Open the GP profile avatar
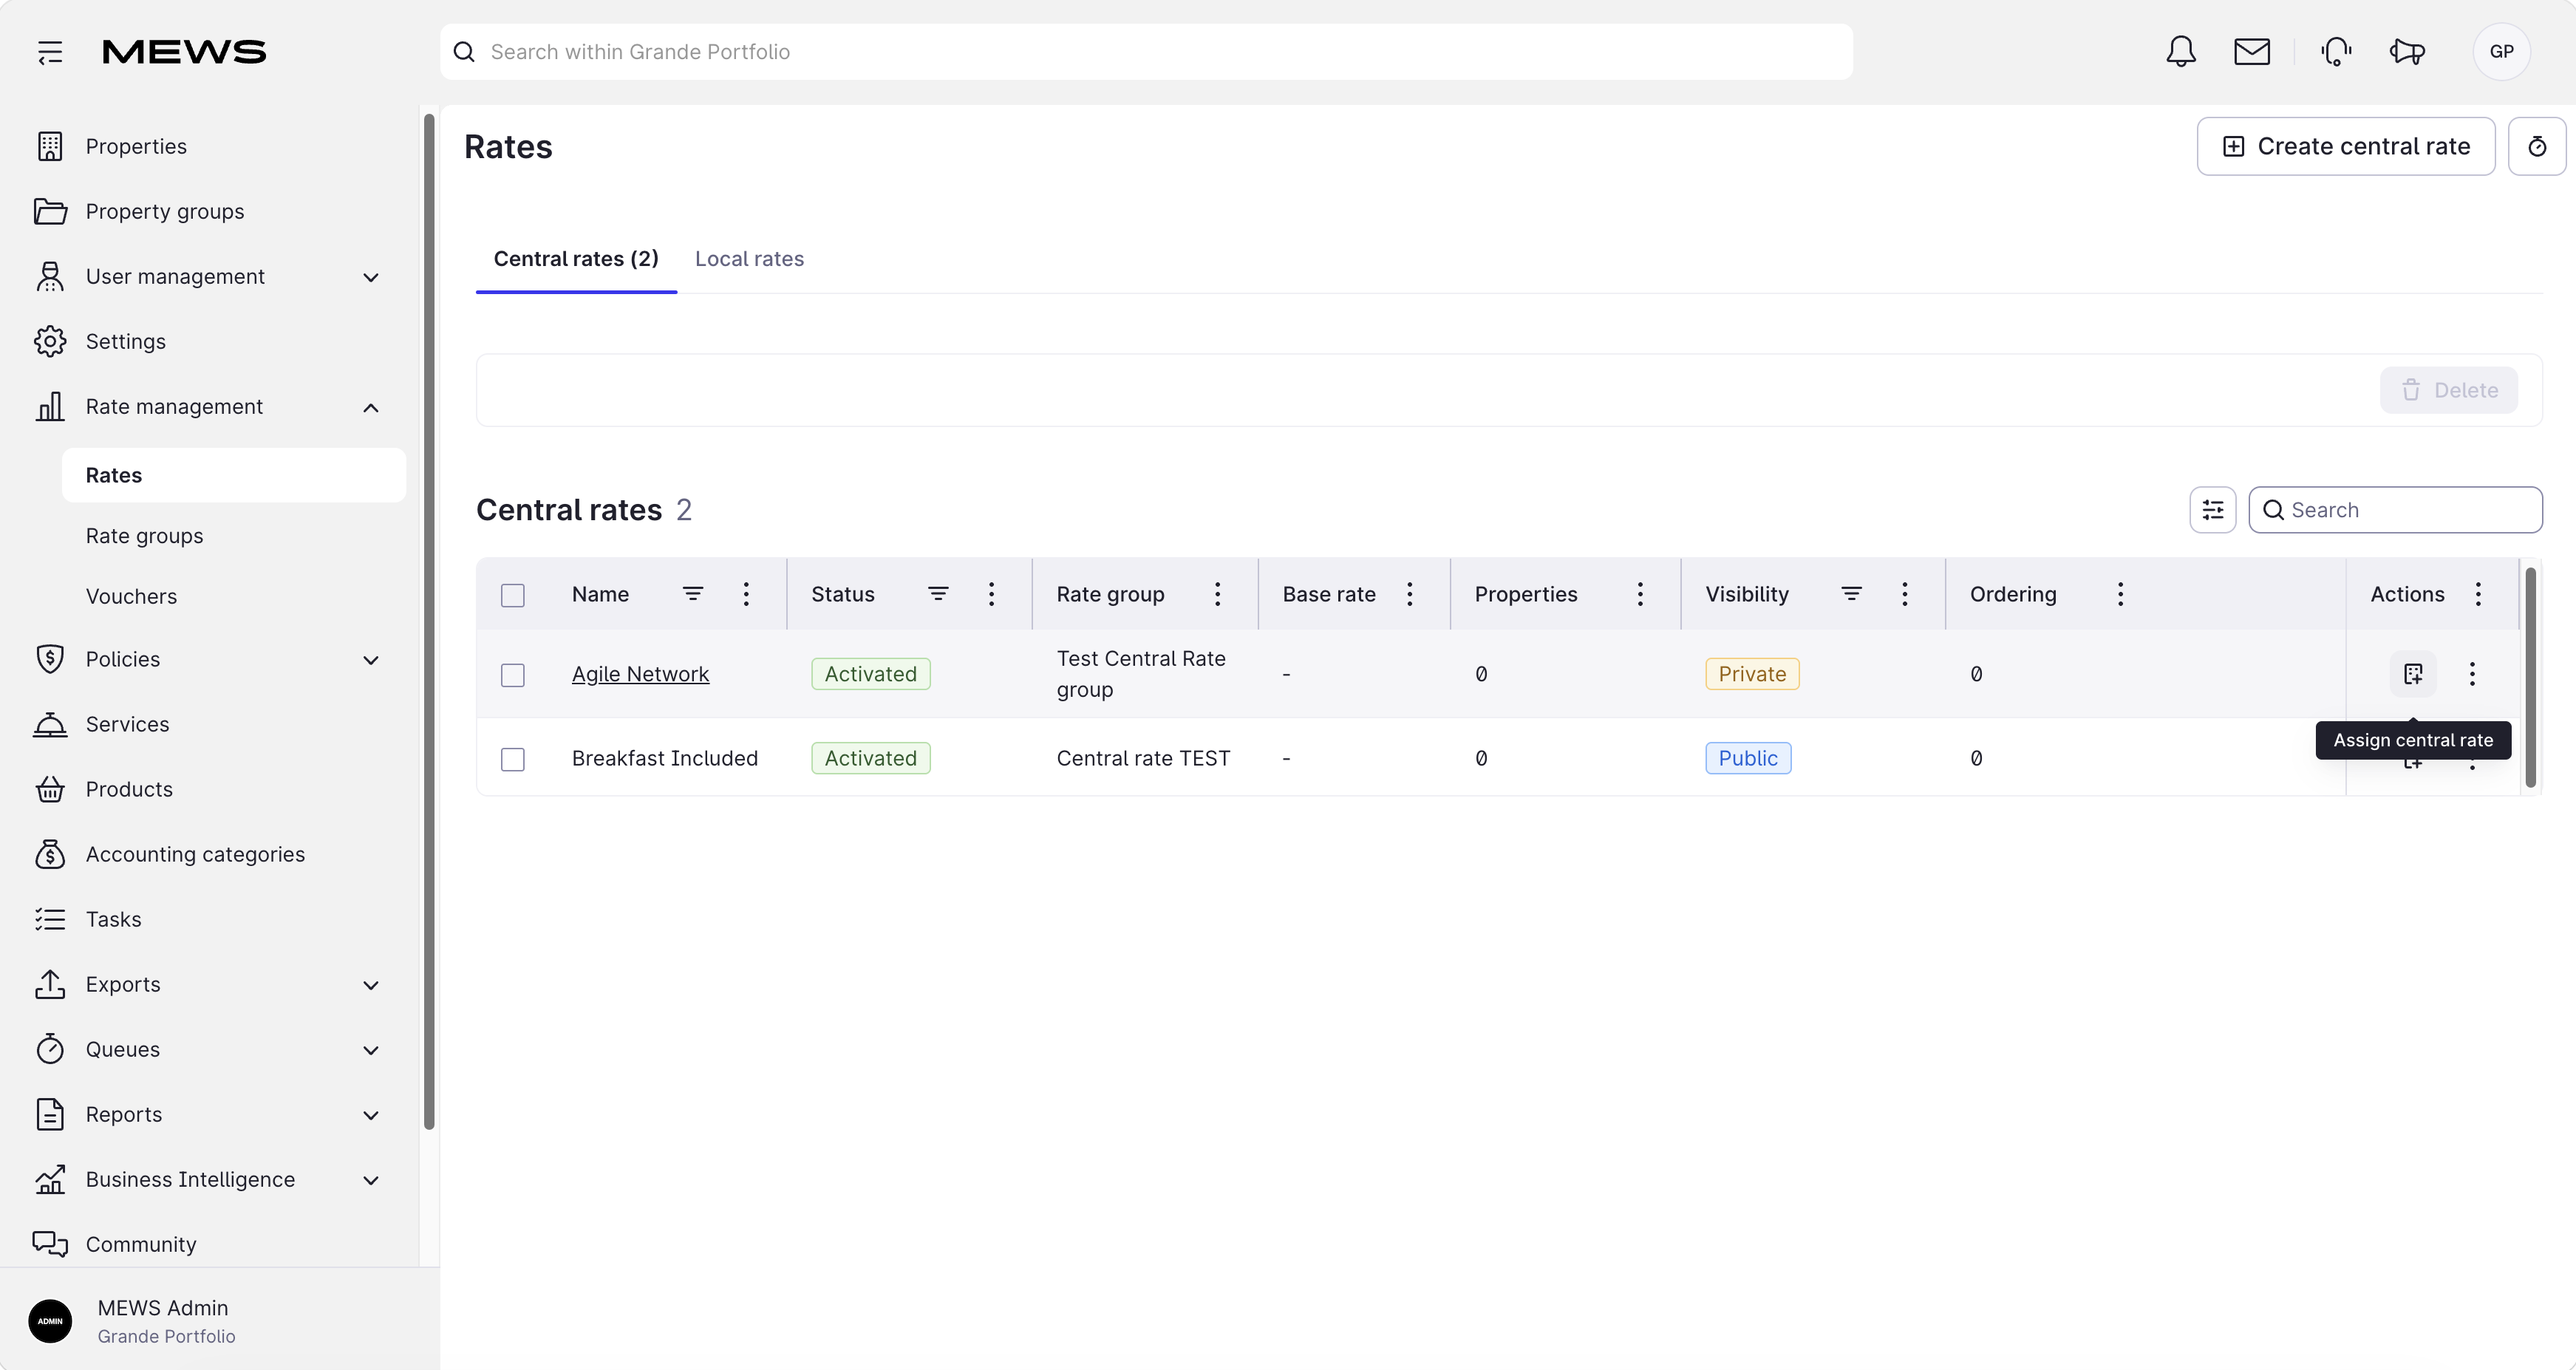 point(2501,52)
